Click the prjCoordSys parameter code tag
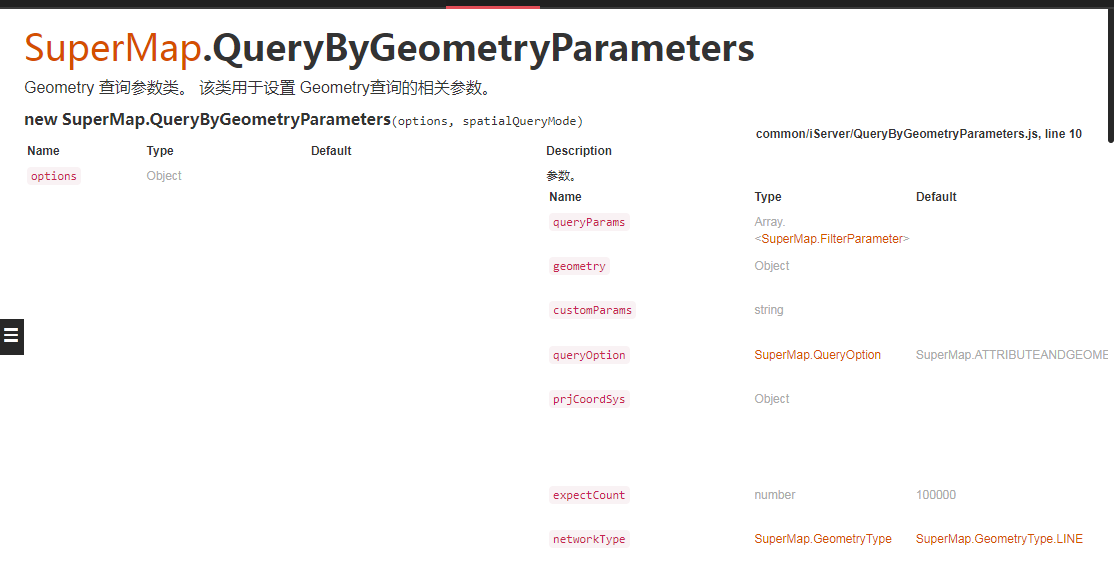1114x564 pixels. (x=589, y=398)
